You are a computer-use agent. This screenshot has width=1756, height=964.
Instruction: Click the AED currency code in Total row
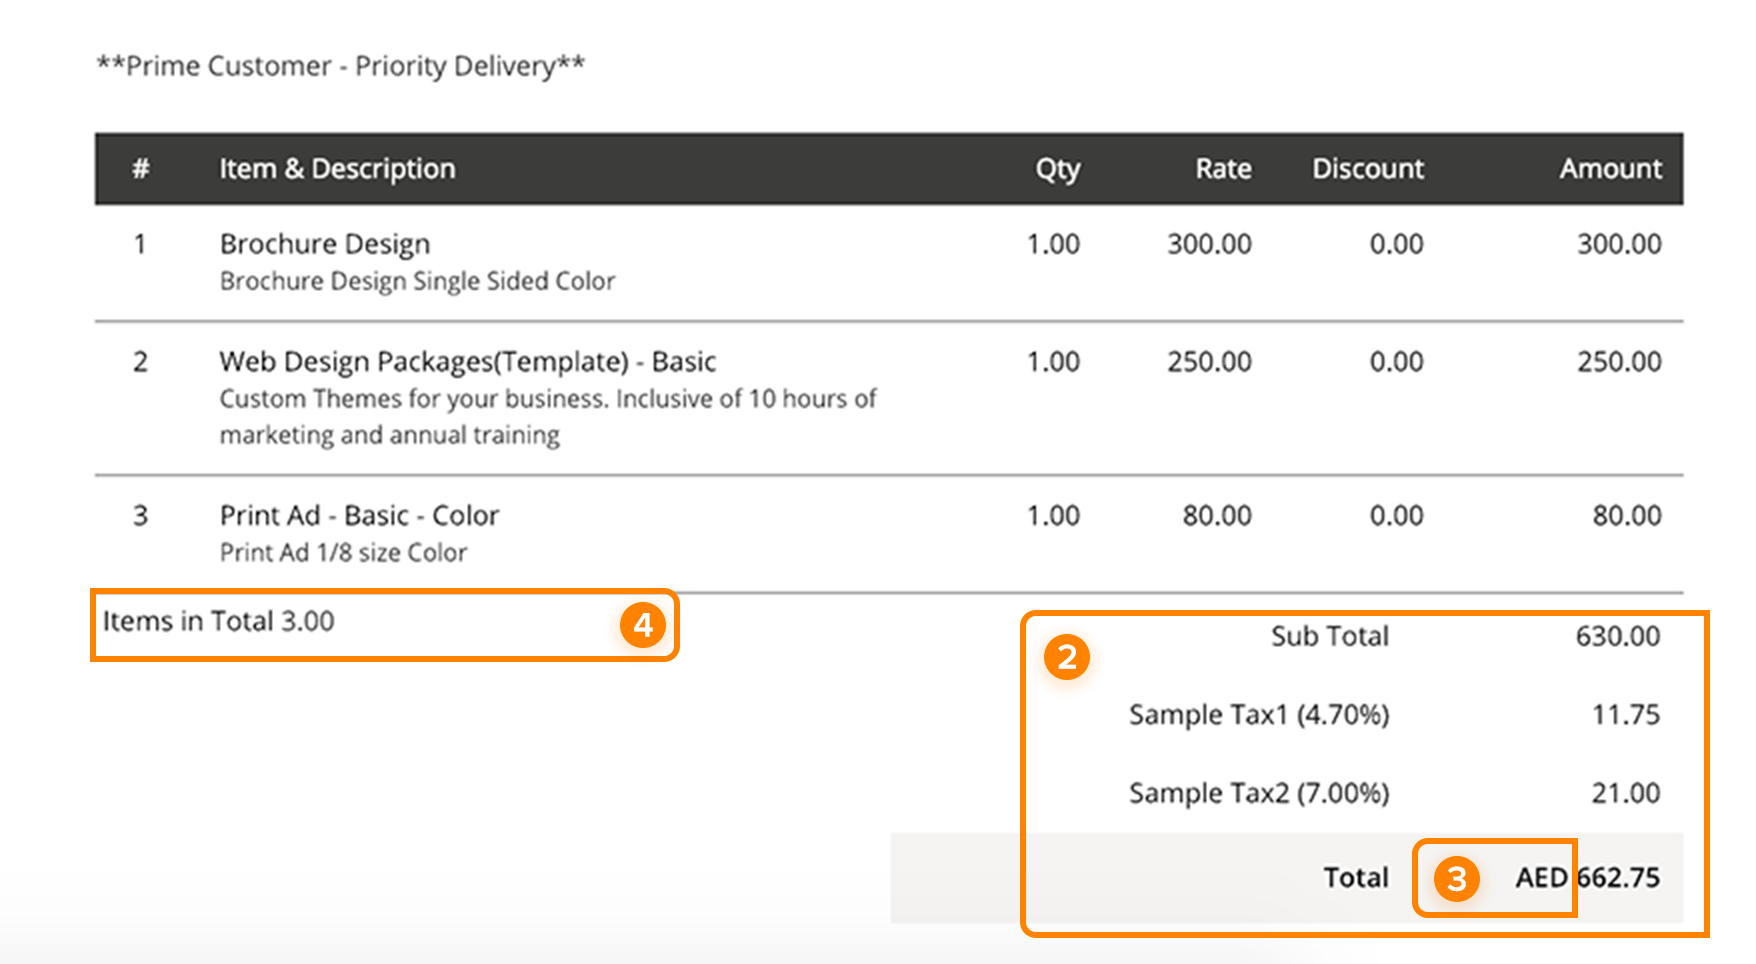click(1541, 878)
